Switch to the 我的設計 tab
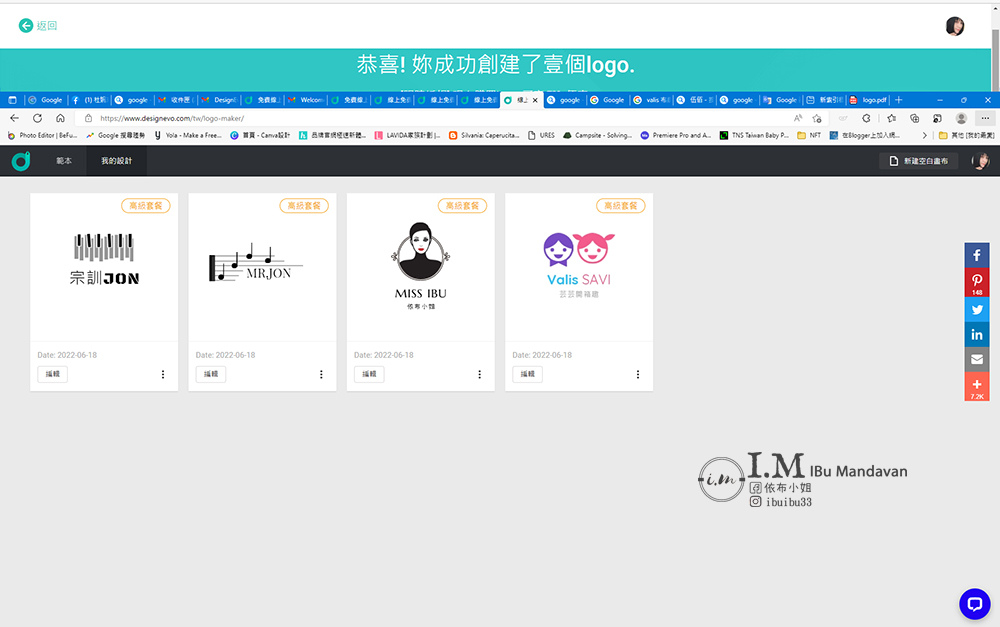Screen dimensions: 1000x627 click(115, 159)
